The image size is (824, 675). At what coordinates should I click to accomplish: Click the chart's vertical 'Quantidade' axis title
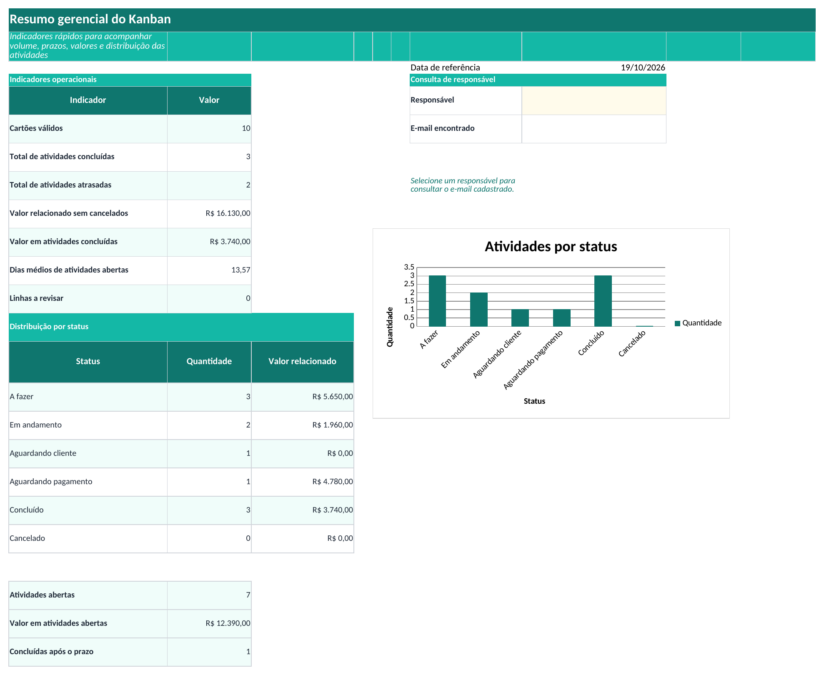(x=390, y=327)
